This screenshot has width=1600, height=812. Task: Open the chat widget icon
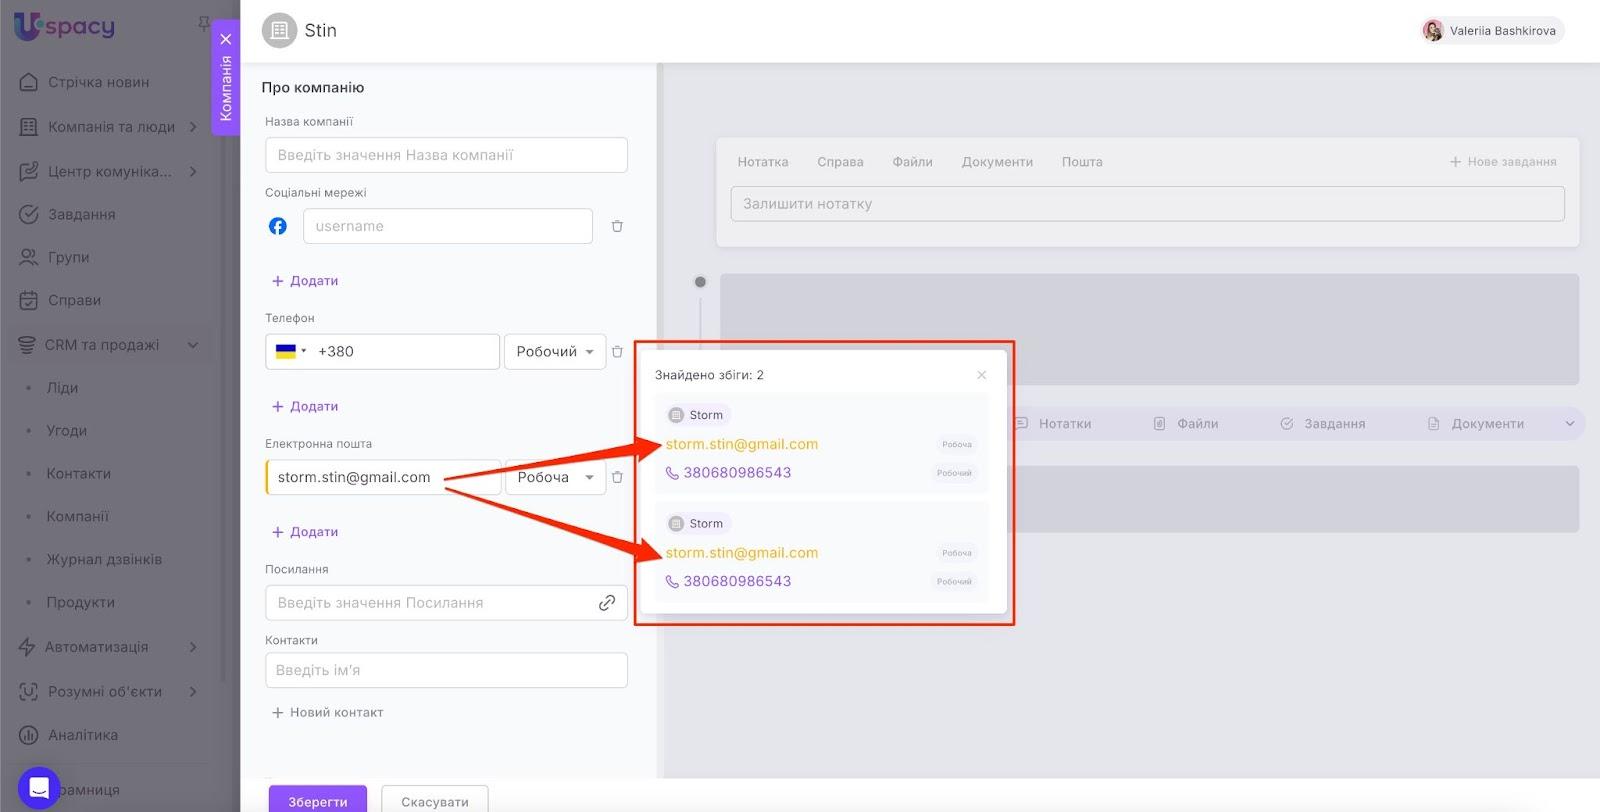coord(39,787)
